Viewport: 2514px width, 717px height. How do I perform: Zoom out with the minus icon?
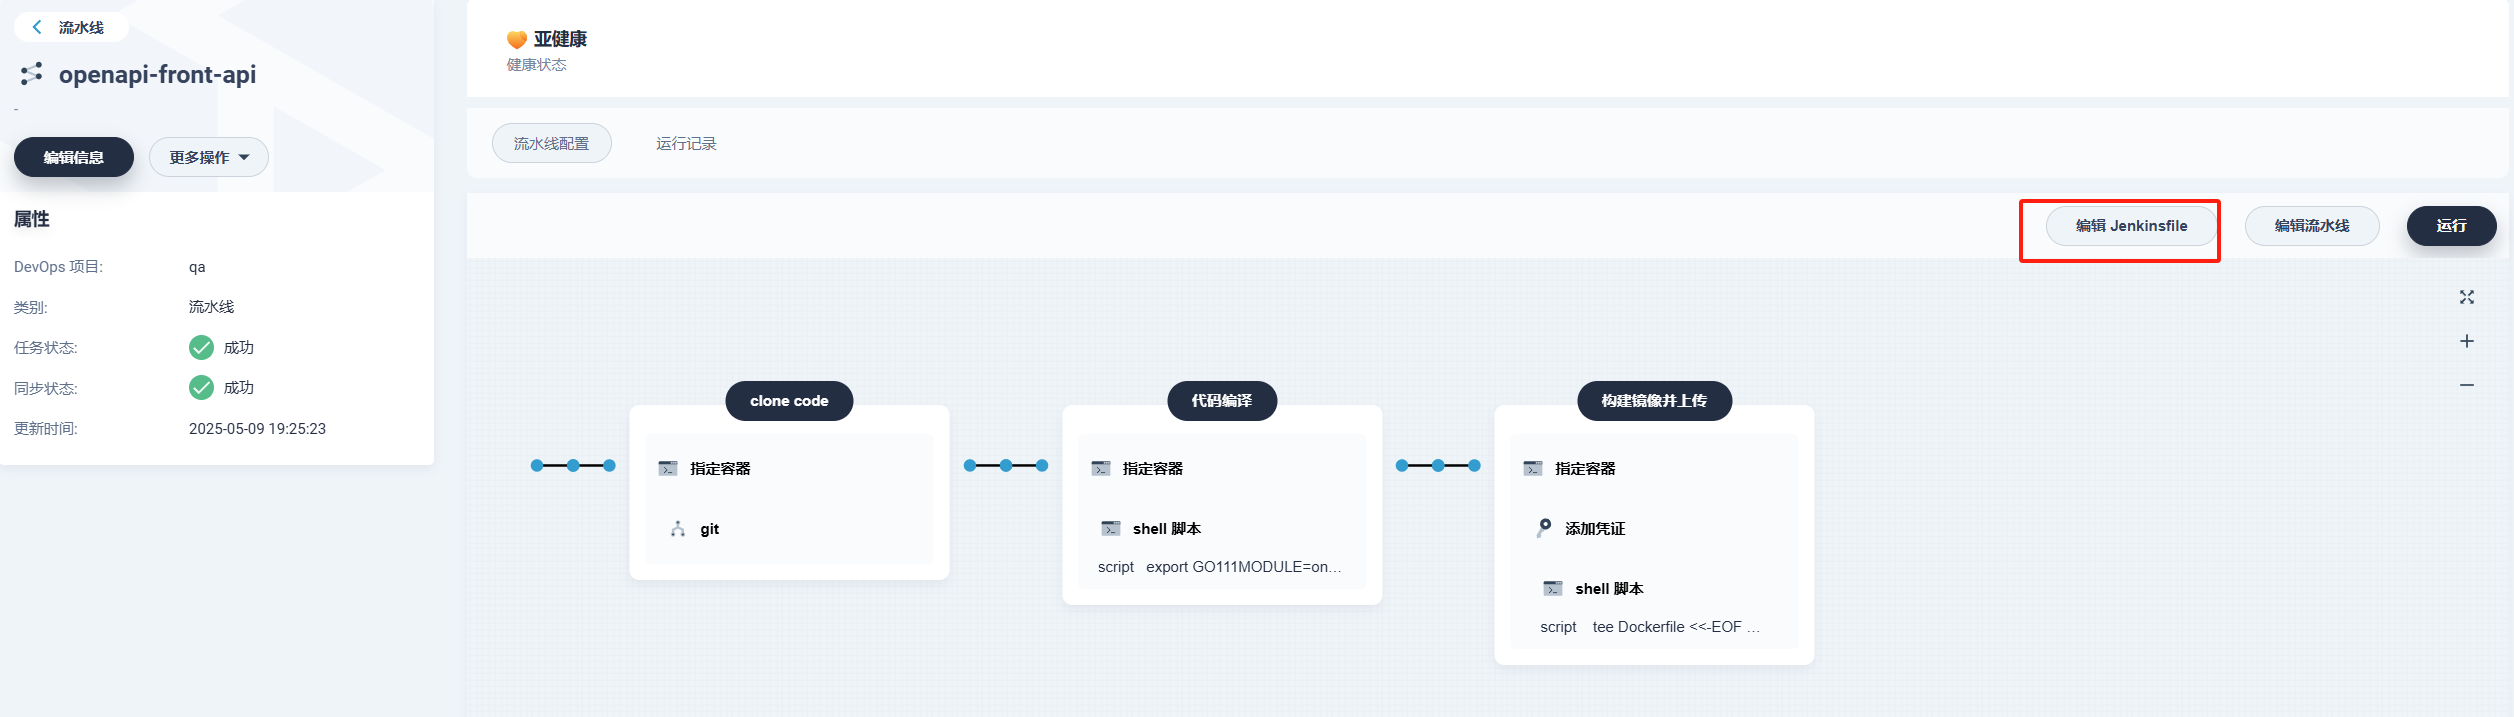coord(2467,385)
